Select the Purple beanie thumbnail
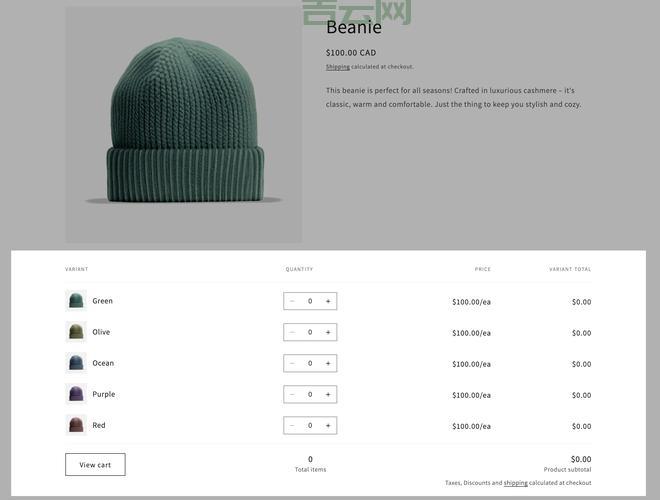 pyautogui.click(x=76, y=394)
